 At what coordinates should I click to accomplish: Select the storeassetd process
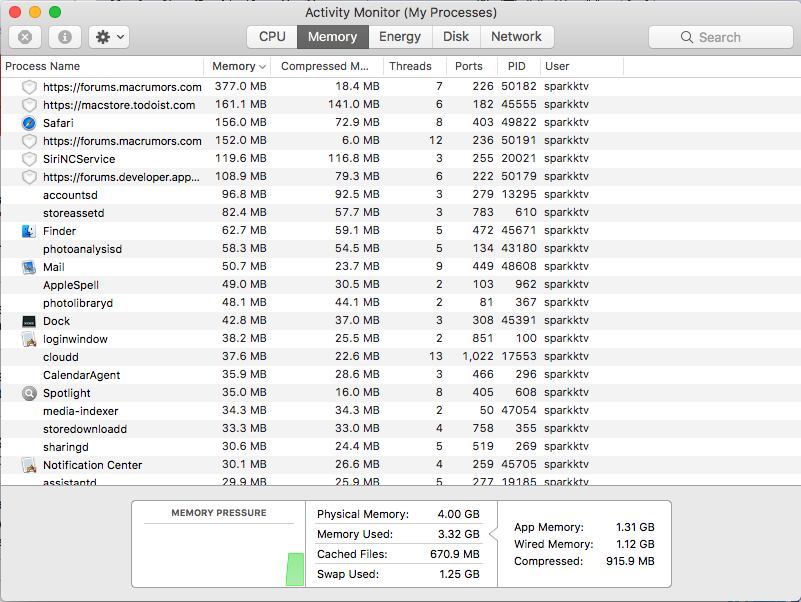(x=400, y=213)
